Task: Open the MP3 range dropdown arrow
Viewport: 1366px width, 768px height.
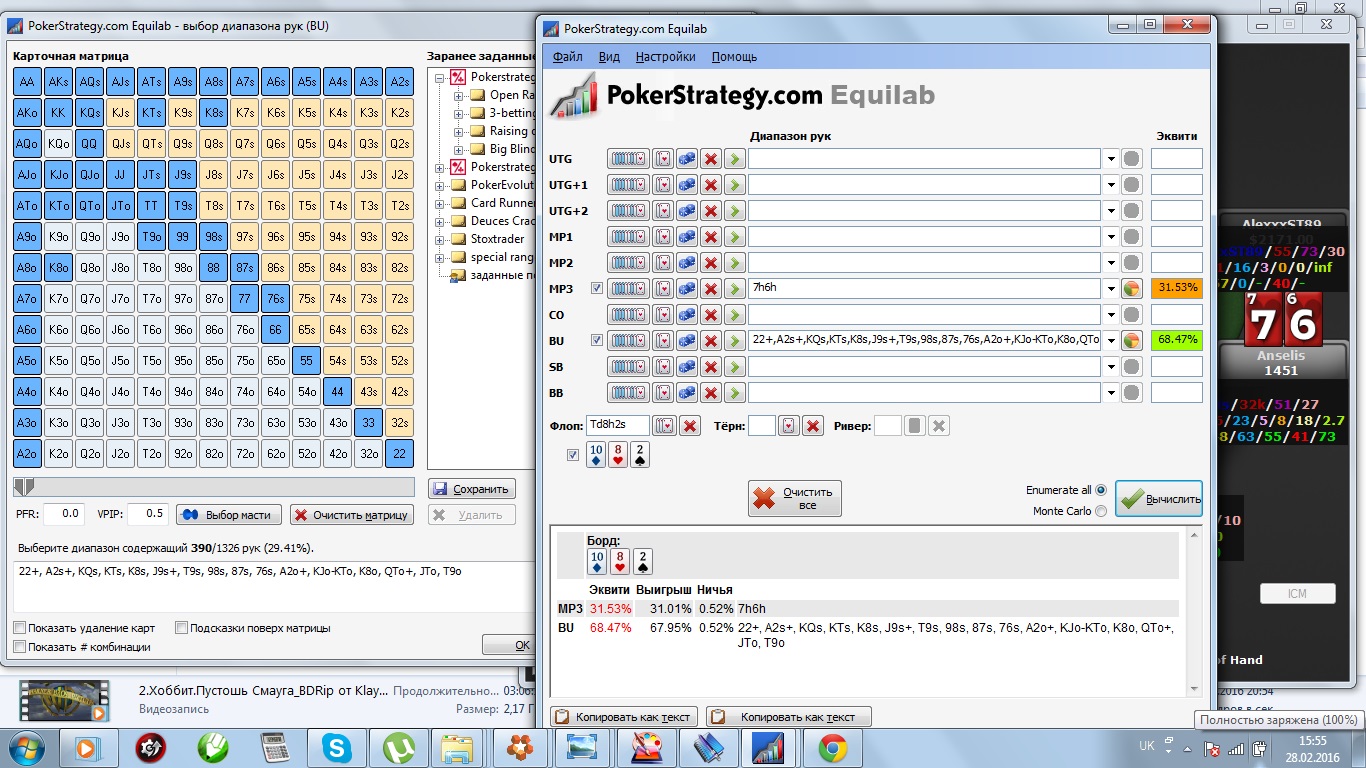Action: click(x=1111, y=289)
